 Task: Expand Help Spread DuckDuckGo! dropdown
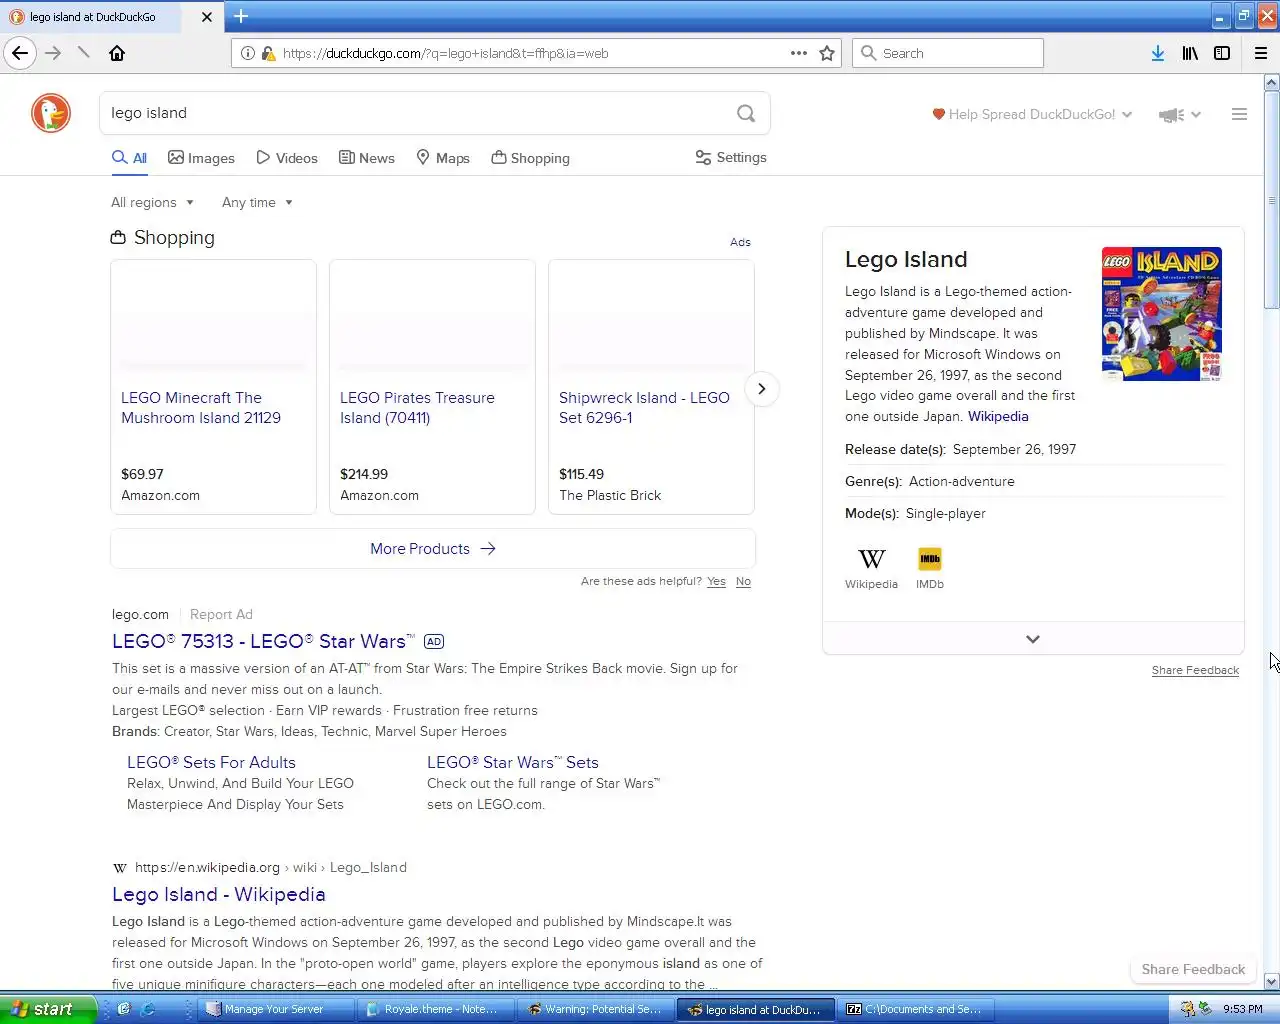click(1032, 115)
